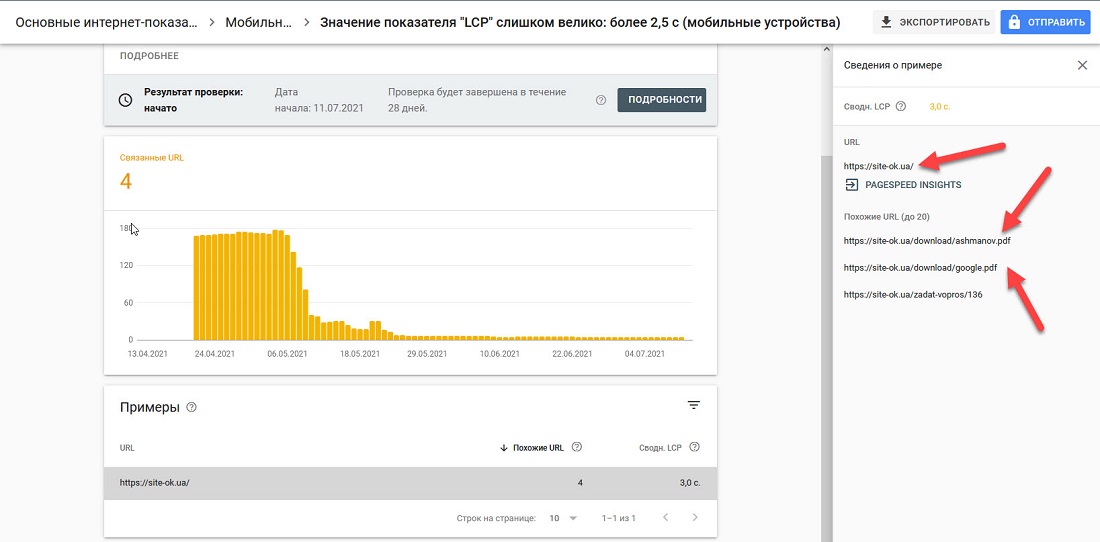Click help icon next to Сводн. LCP in side panel
1100x542 pixels.
tap(901, 106)
